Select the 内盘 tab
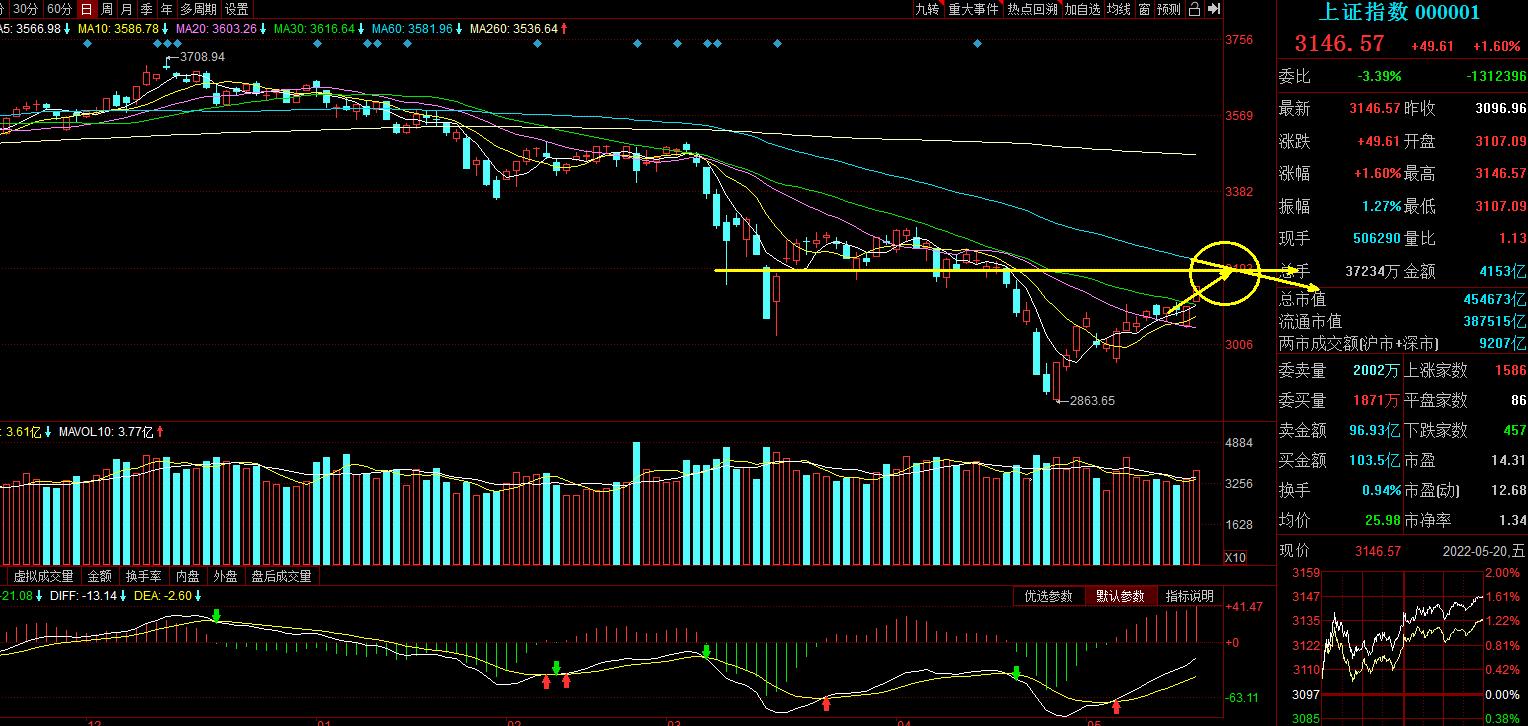Screen dimensions: 1528x726 (188, 576)
